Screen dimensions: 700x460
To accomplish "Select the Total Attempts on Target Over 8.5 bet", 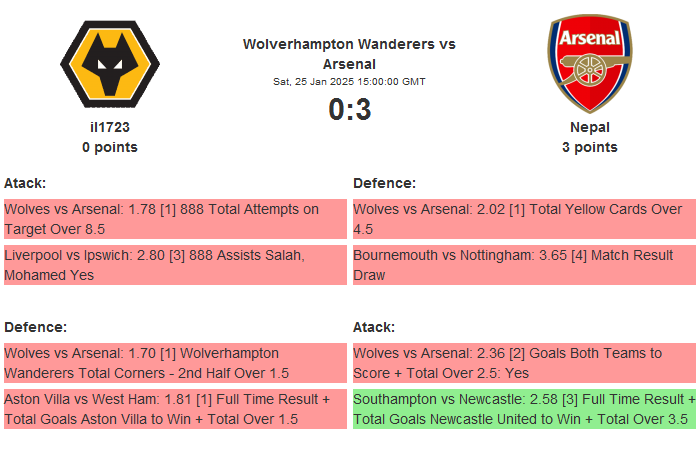I will [175, 219].
